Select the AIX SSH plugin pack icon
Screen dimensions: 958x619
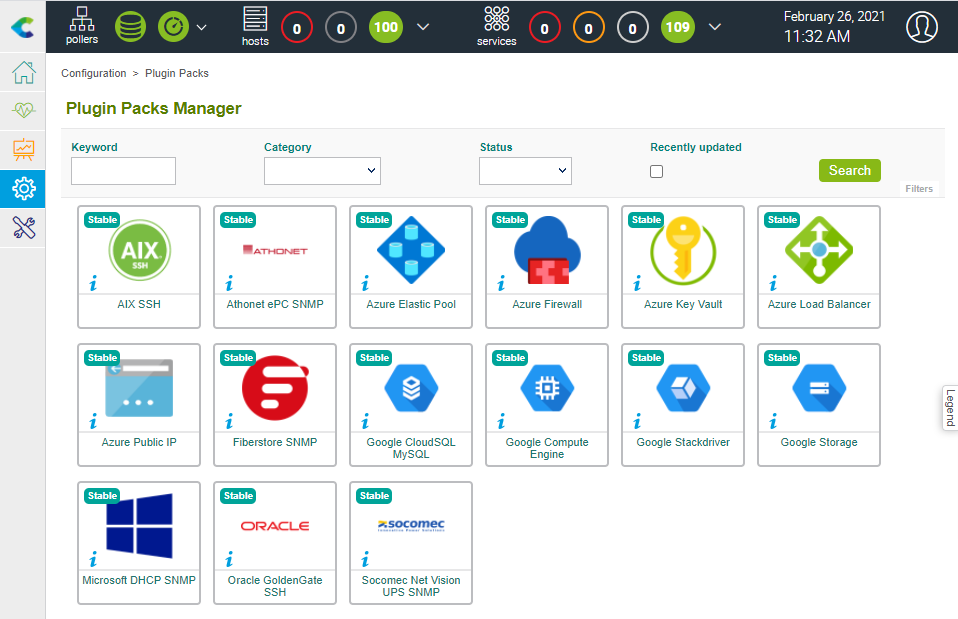click(x=139, y=250)
